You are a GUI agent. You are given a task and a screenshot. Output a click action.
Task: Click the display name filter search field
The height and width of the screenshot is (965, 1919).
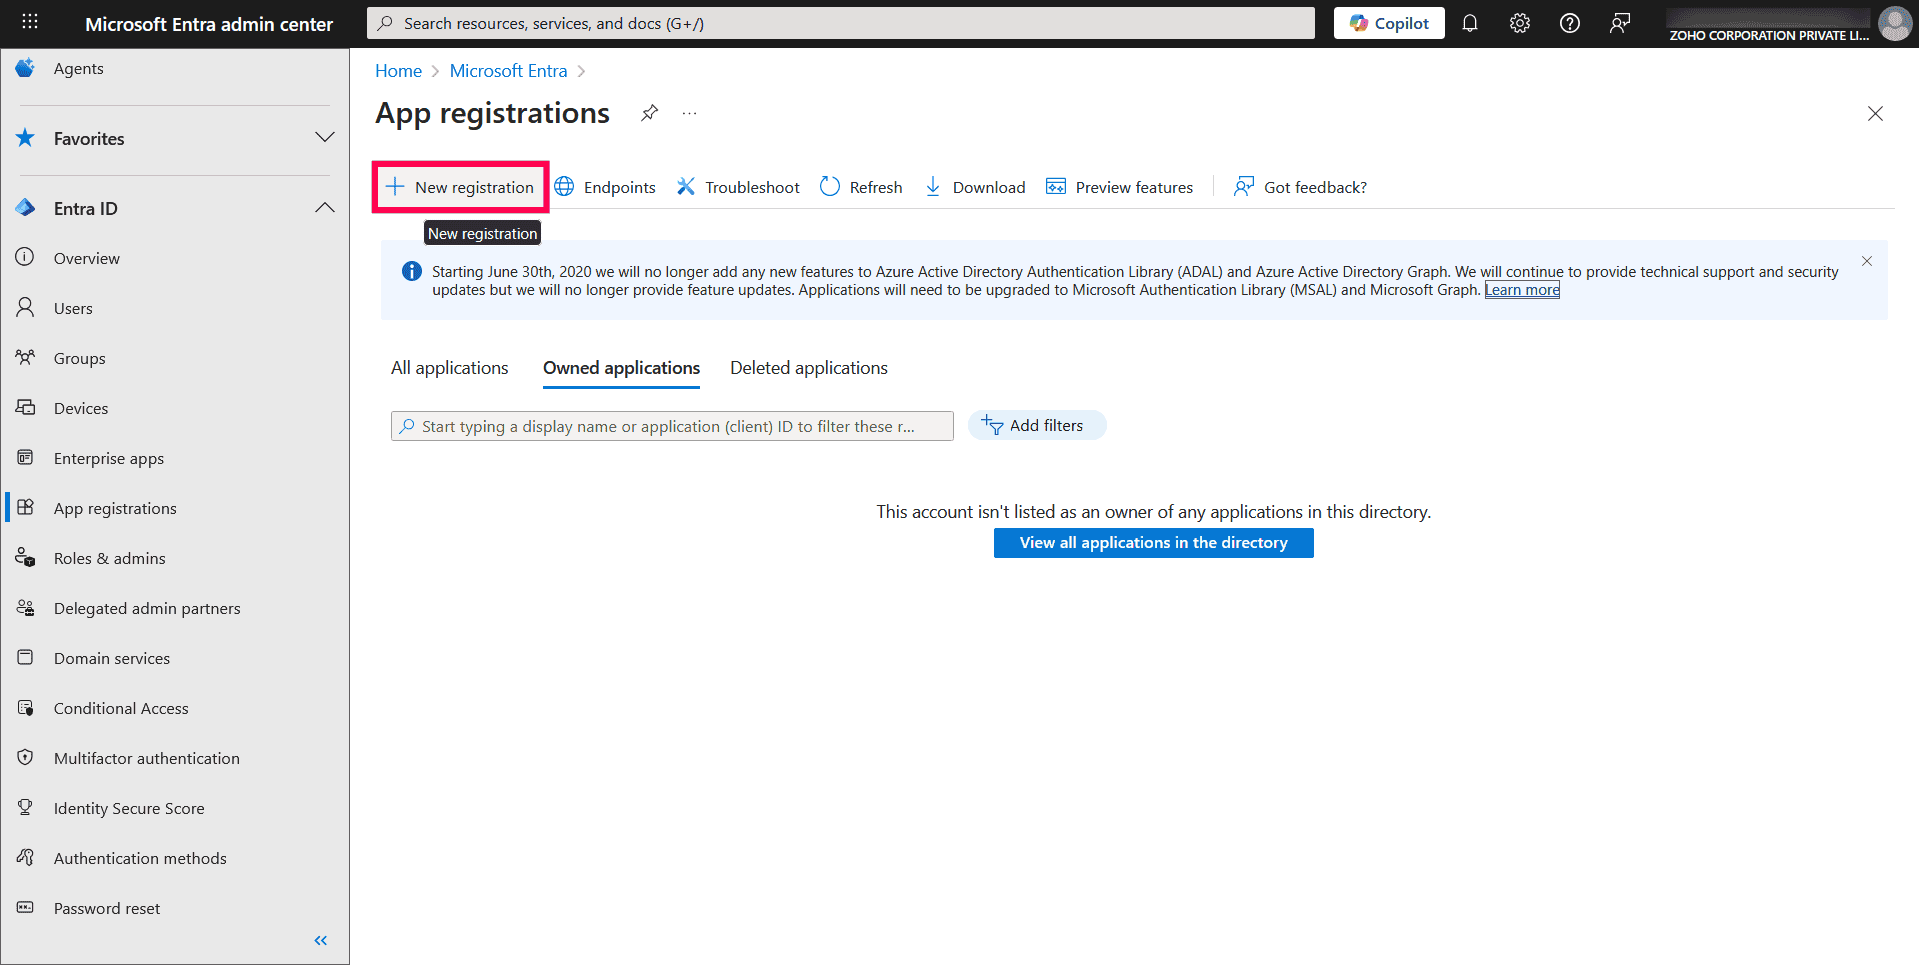tap(671, 425)
